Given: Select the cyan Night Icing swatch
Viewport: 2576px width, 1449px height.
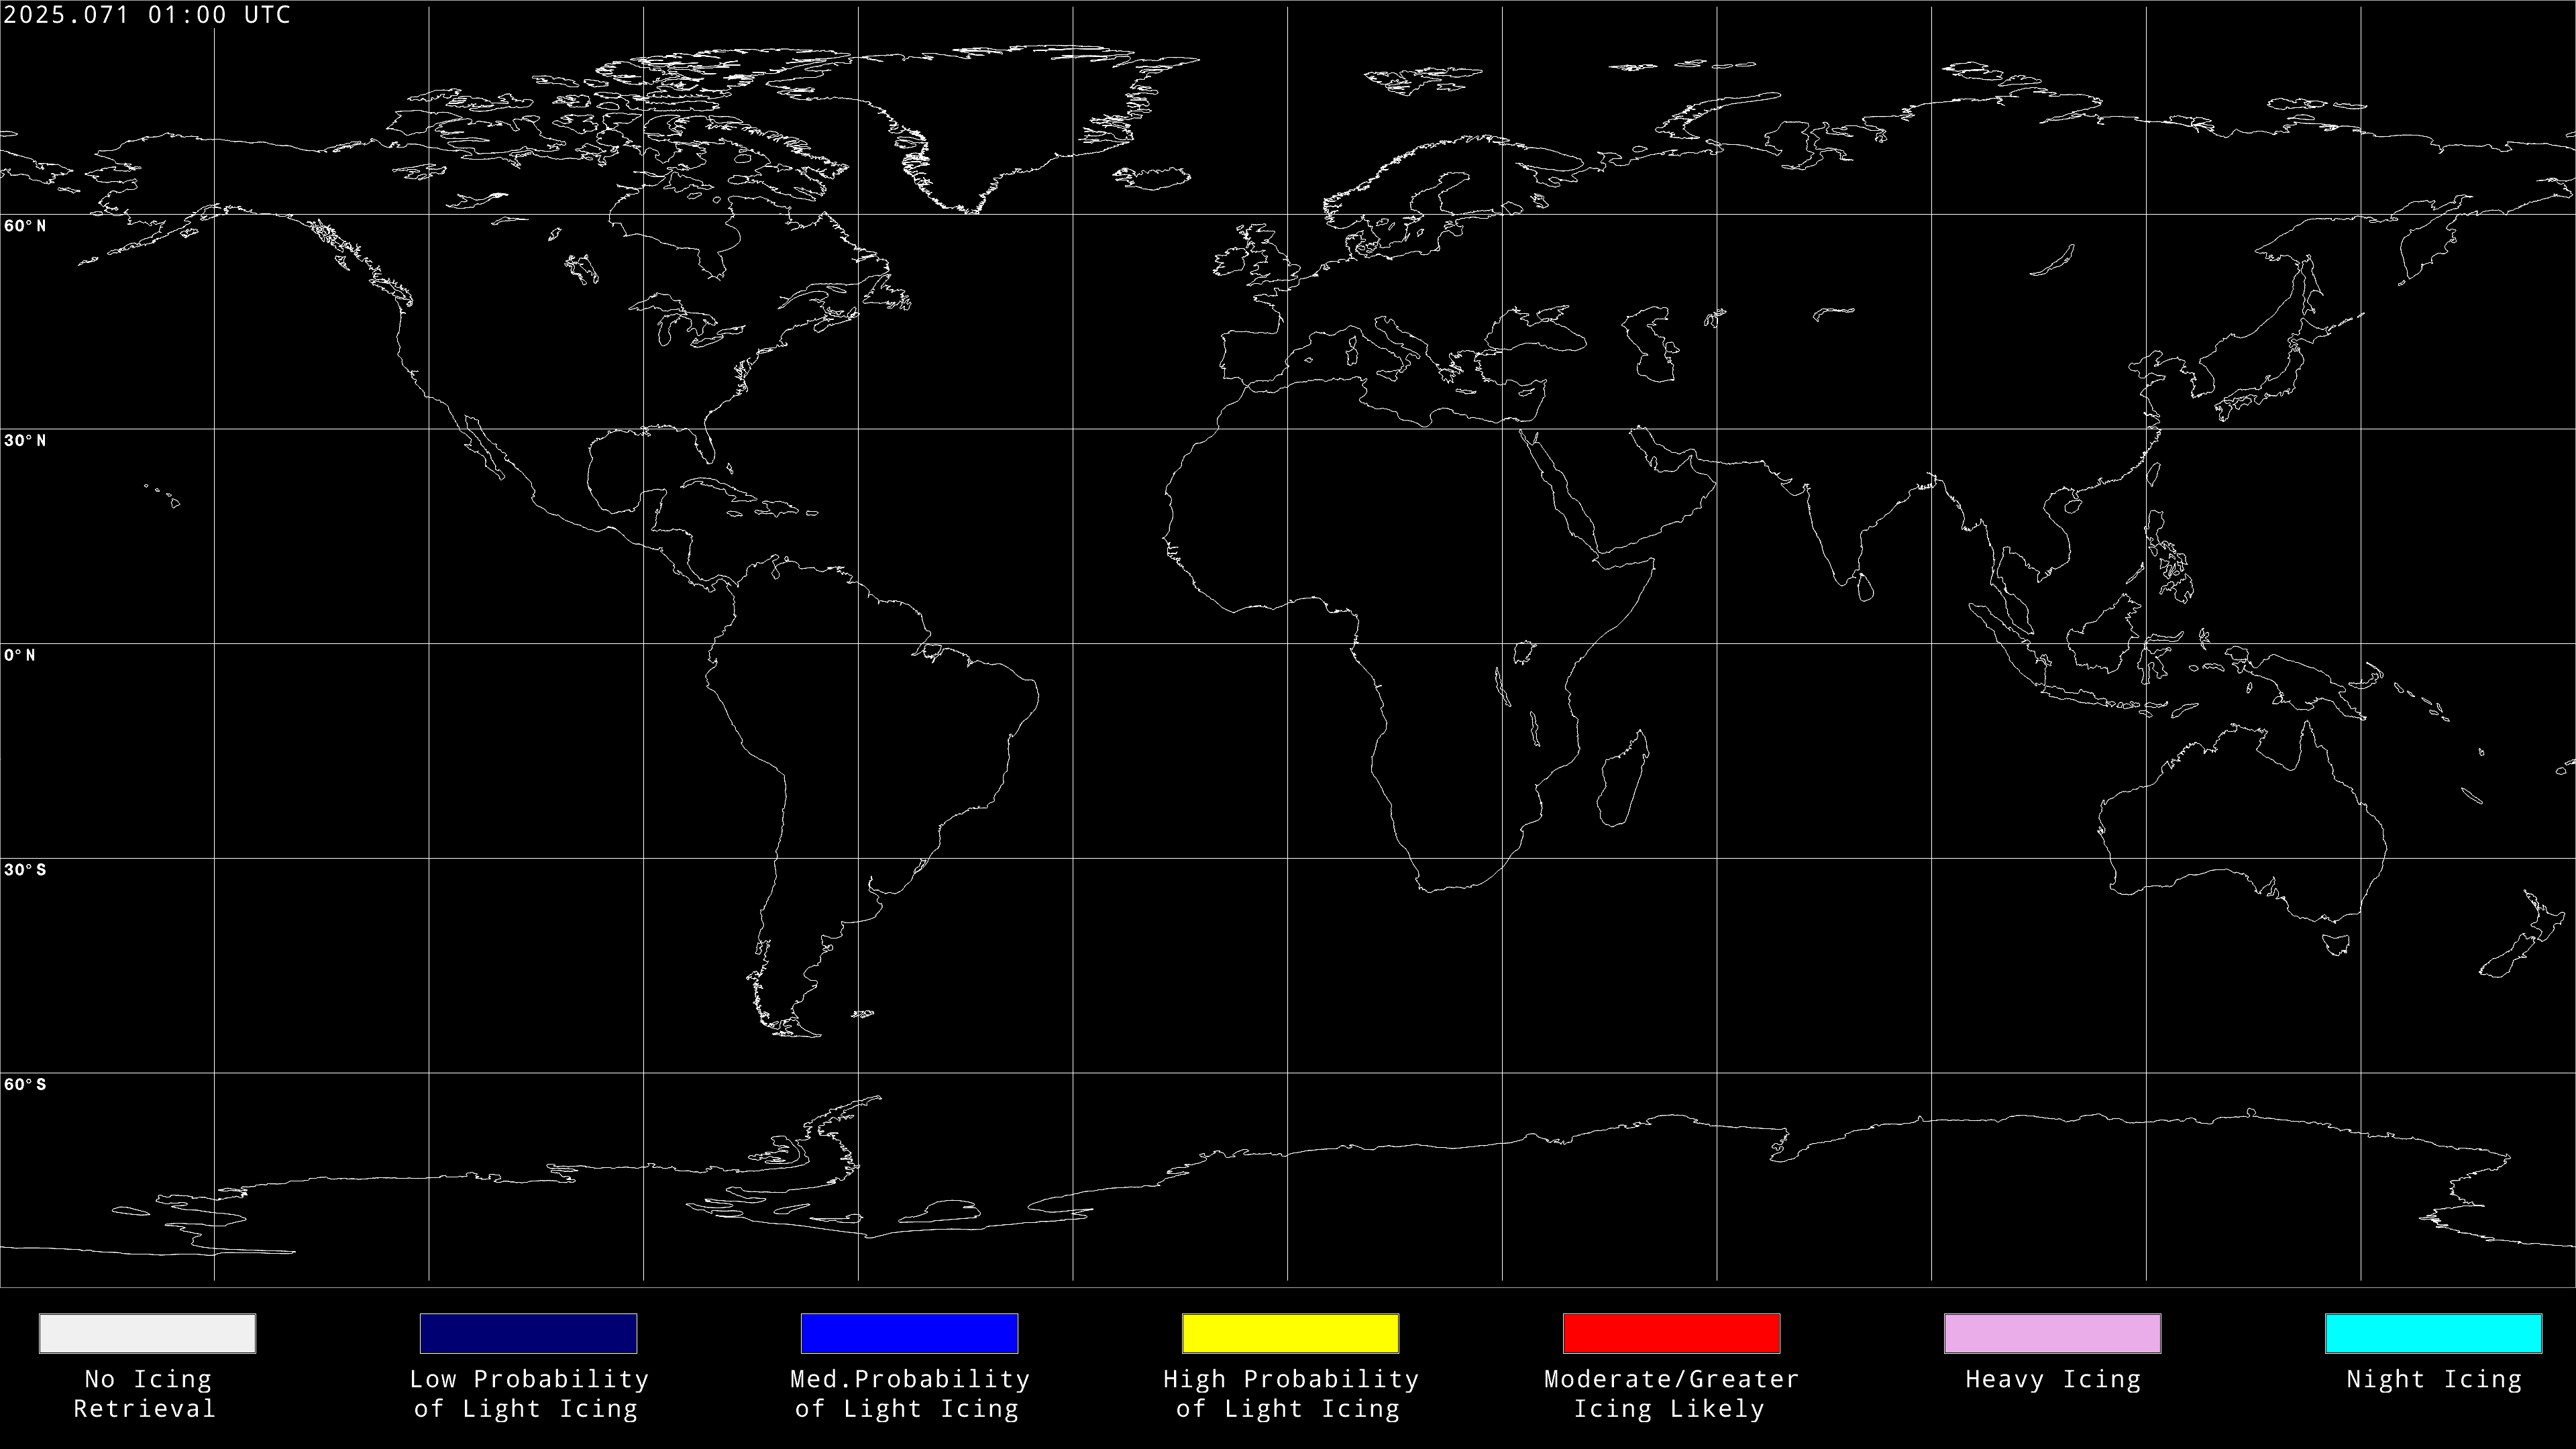Looking at the screenshot, I should point(2433,1333).
